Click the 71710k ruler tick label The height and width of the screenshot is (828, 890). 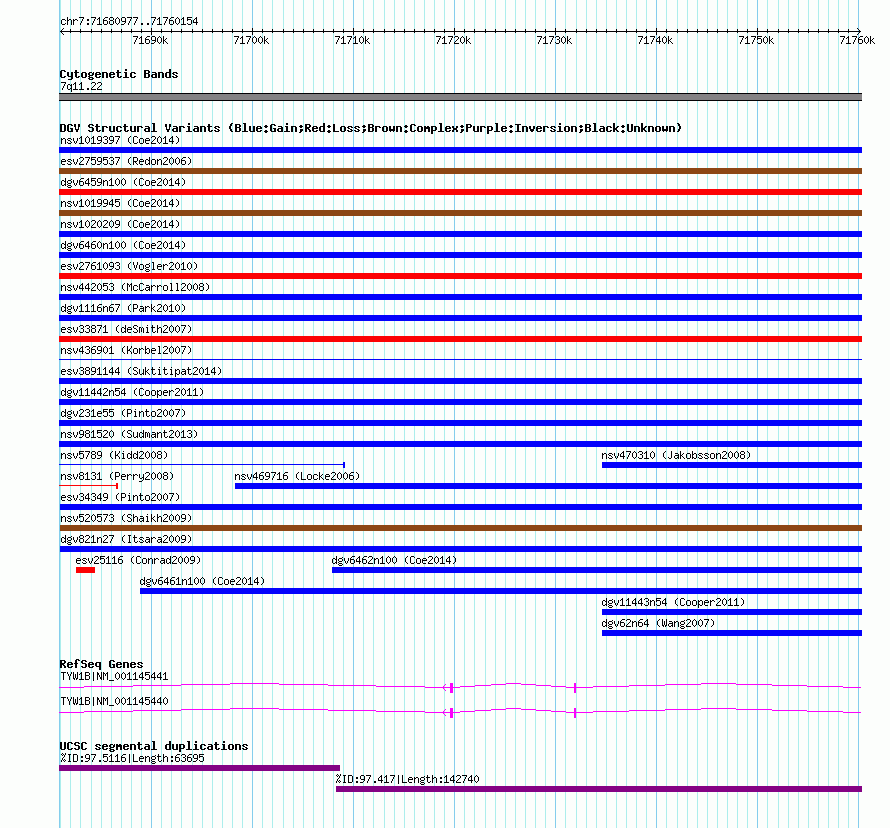pos(352,40)
